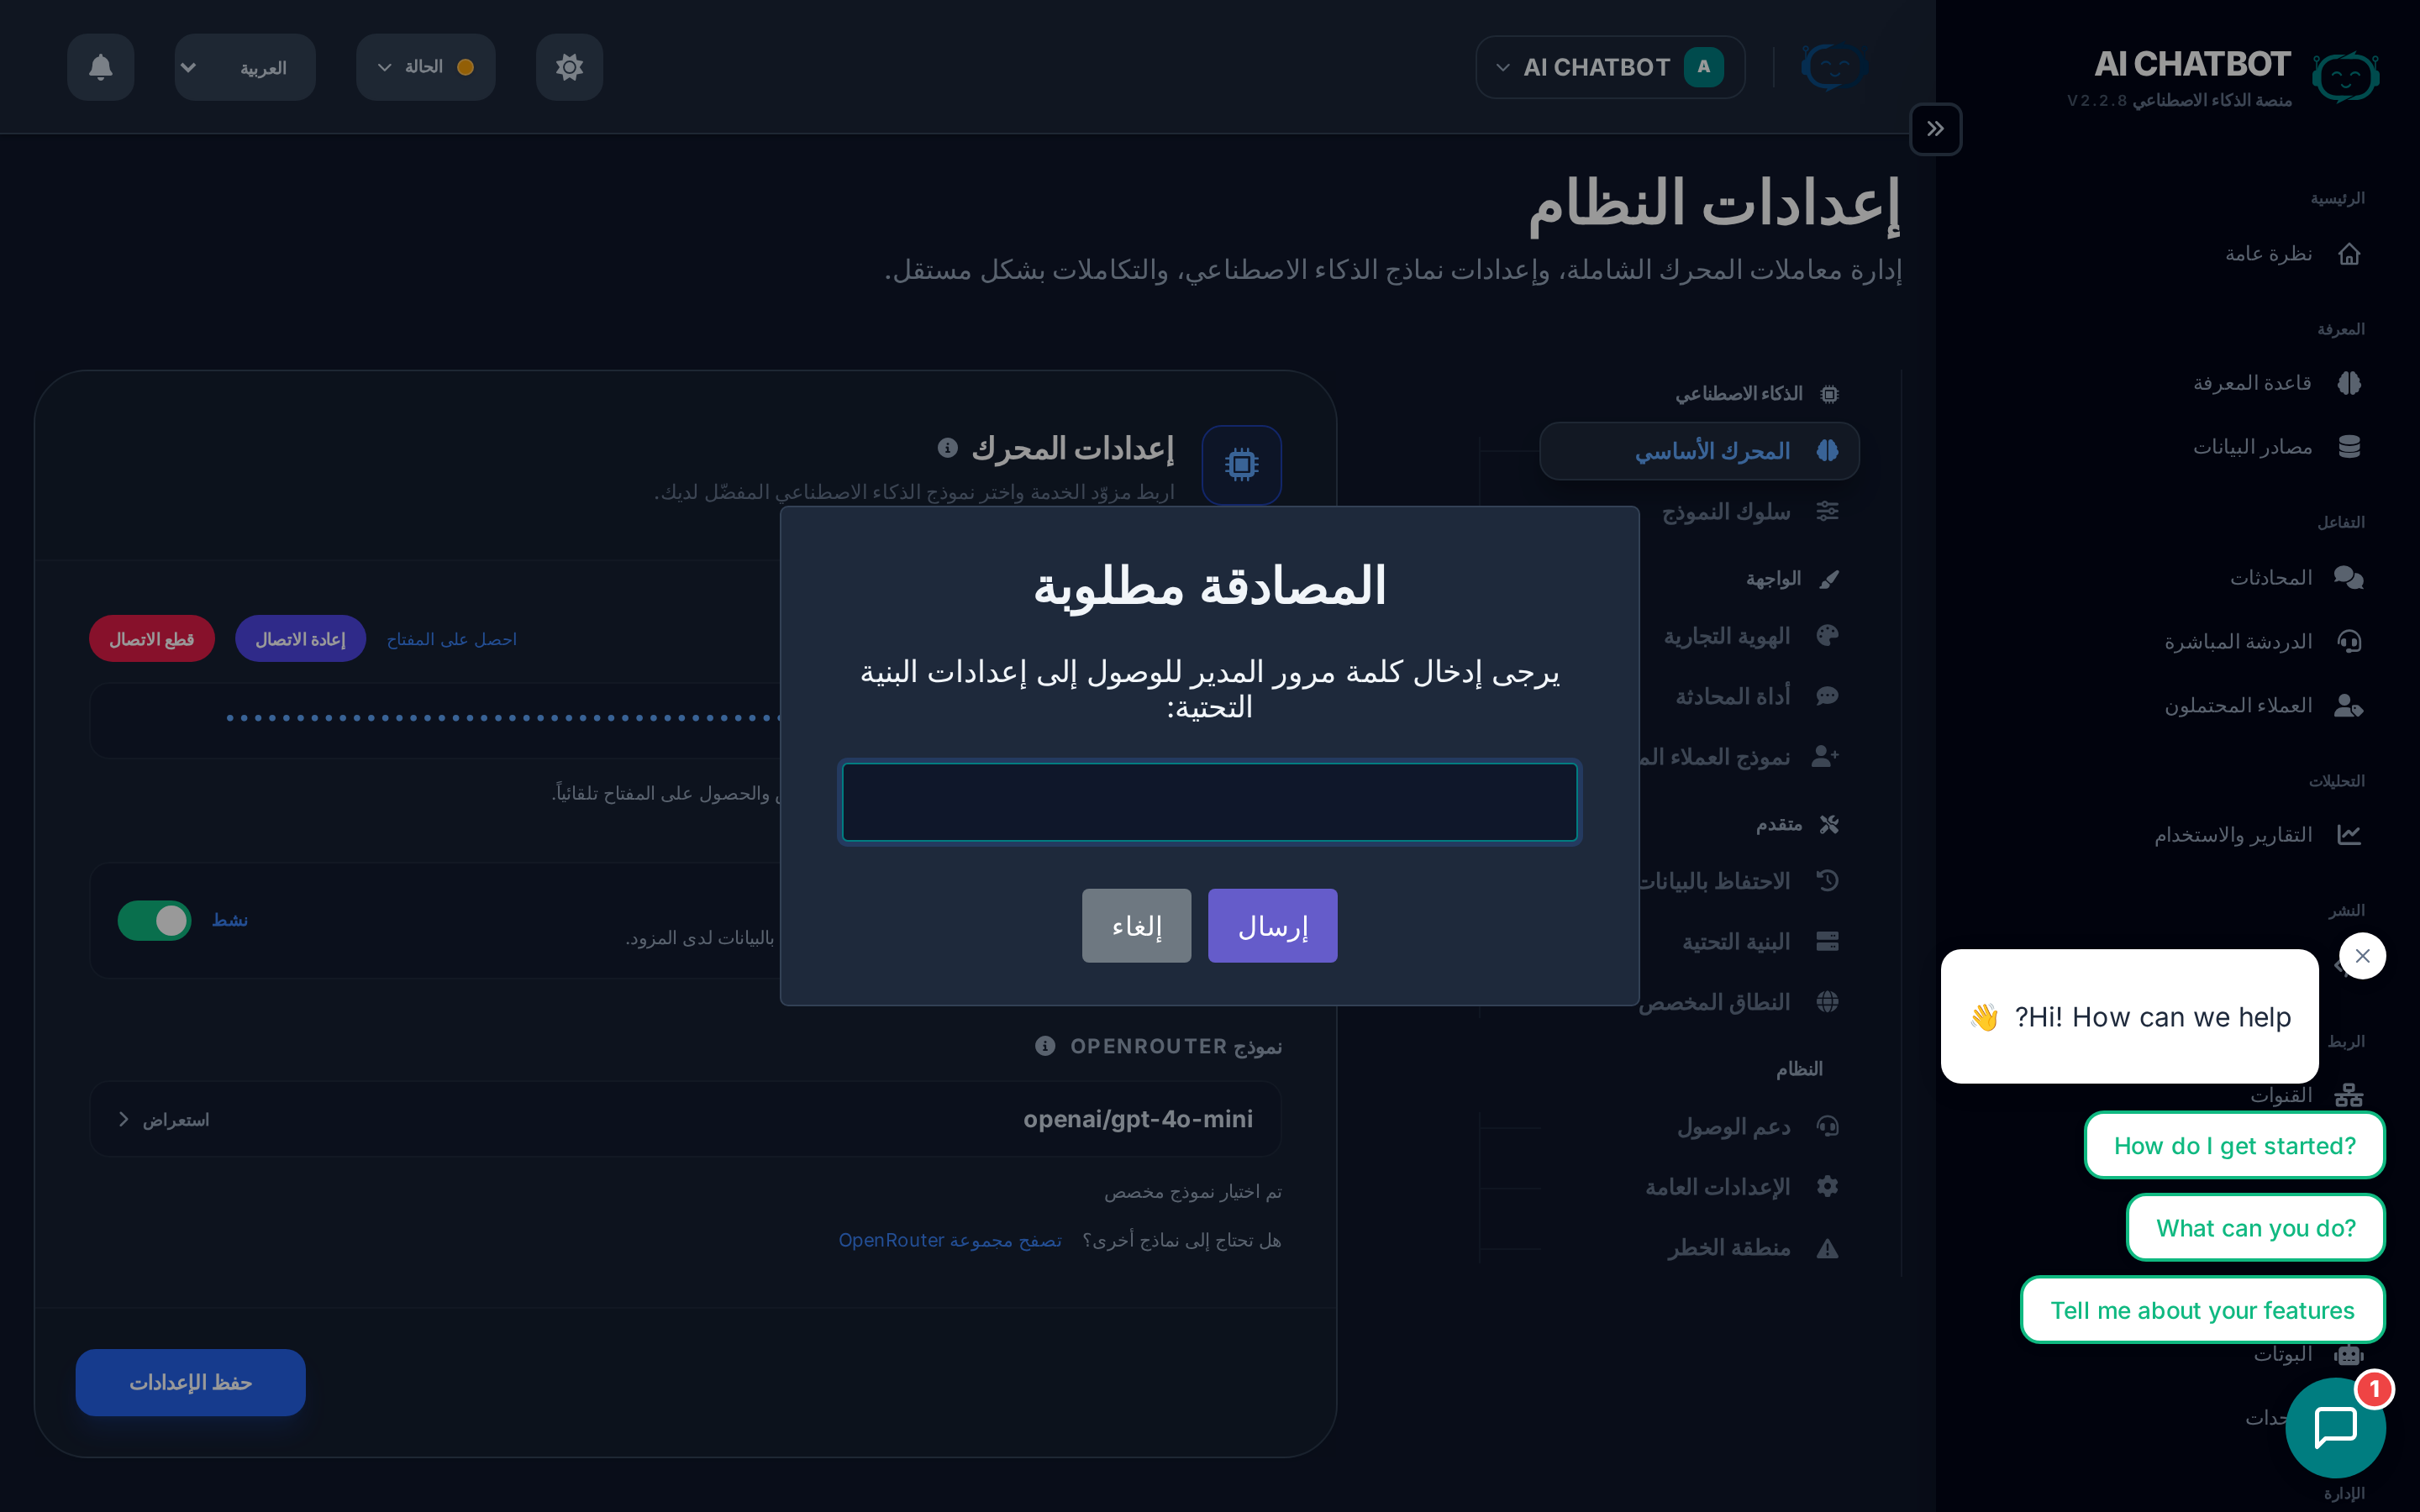Click the chip icon beside إعدادات المحرك
The width and height of the screenshot is (2420, 1512).
[x=1241, y=464]
